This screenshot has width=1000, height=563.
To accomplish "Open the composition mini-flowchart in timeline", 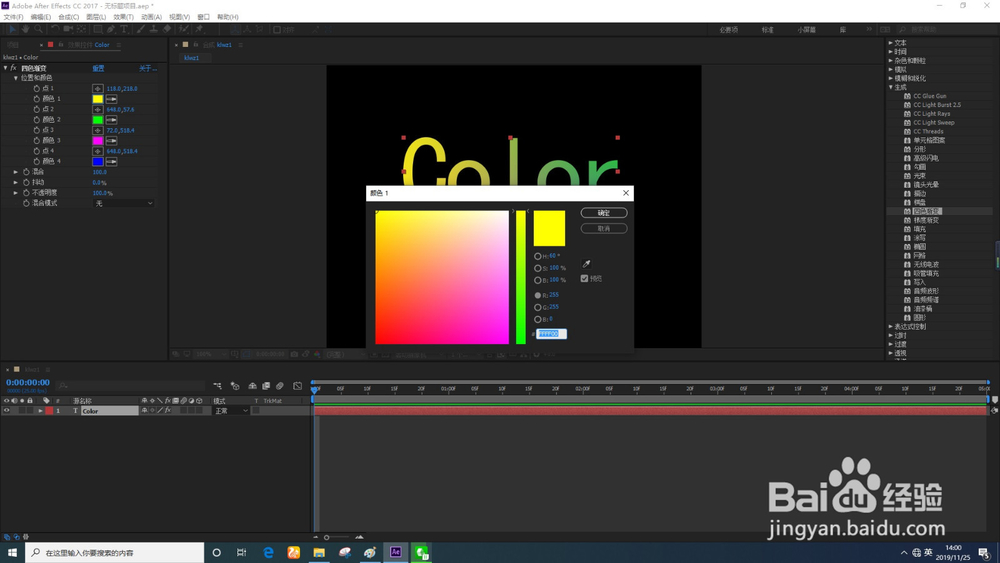I will 217,386.
